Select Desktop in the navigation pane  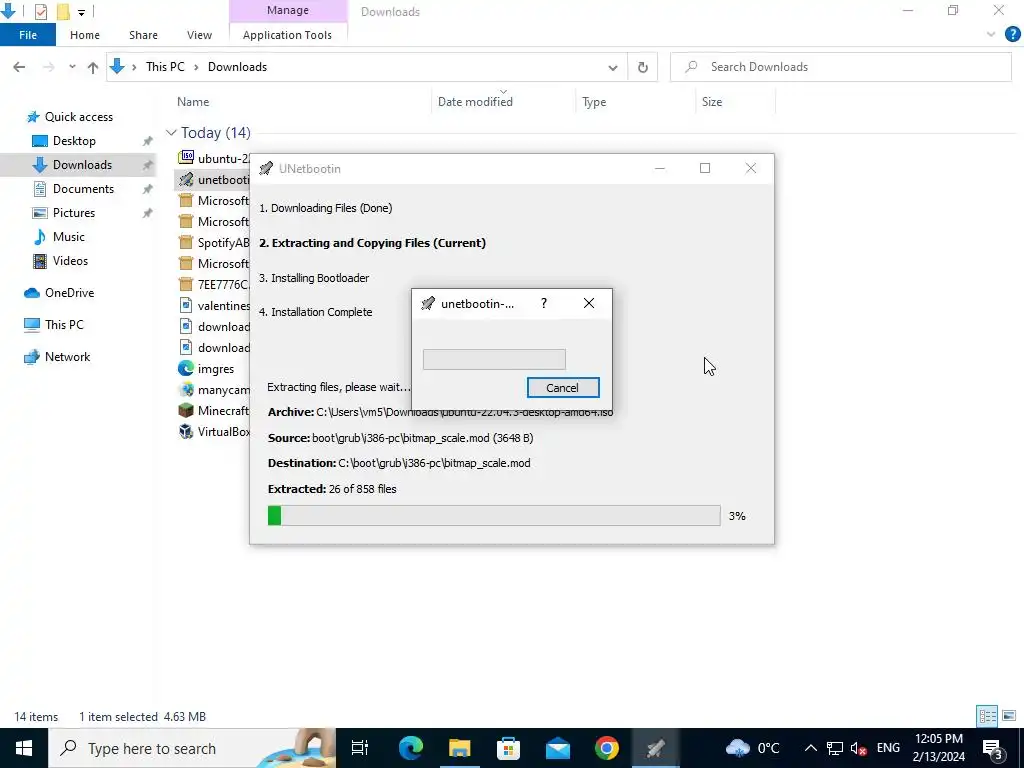74,141
